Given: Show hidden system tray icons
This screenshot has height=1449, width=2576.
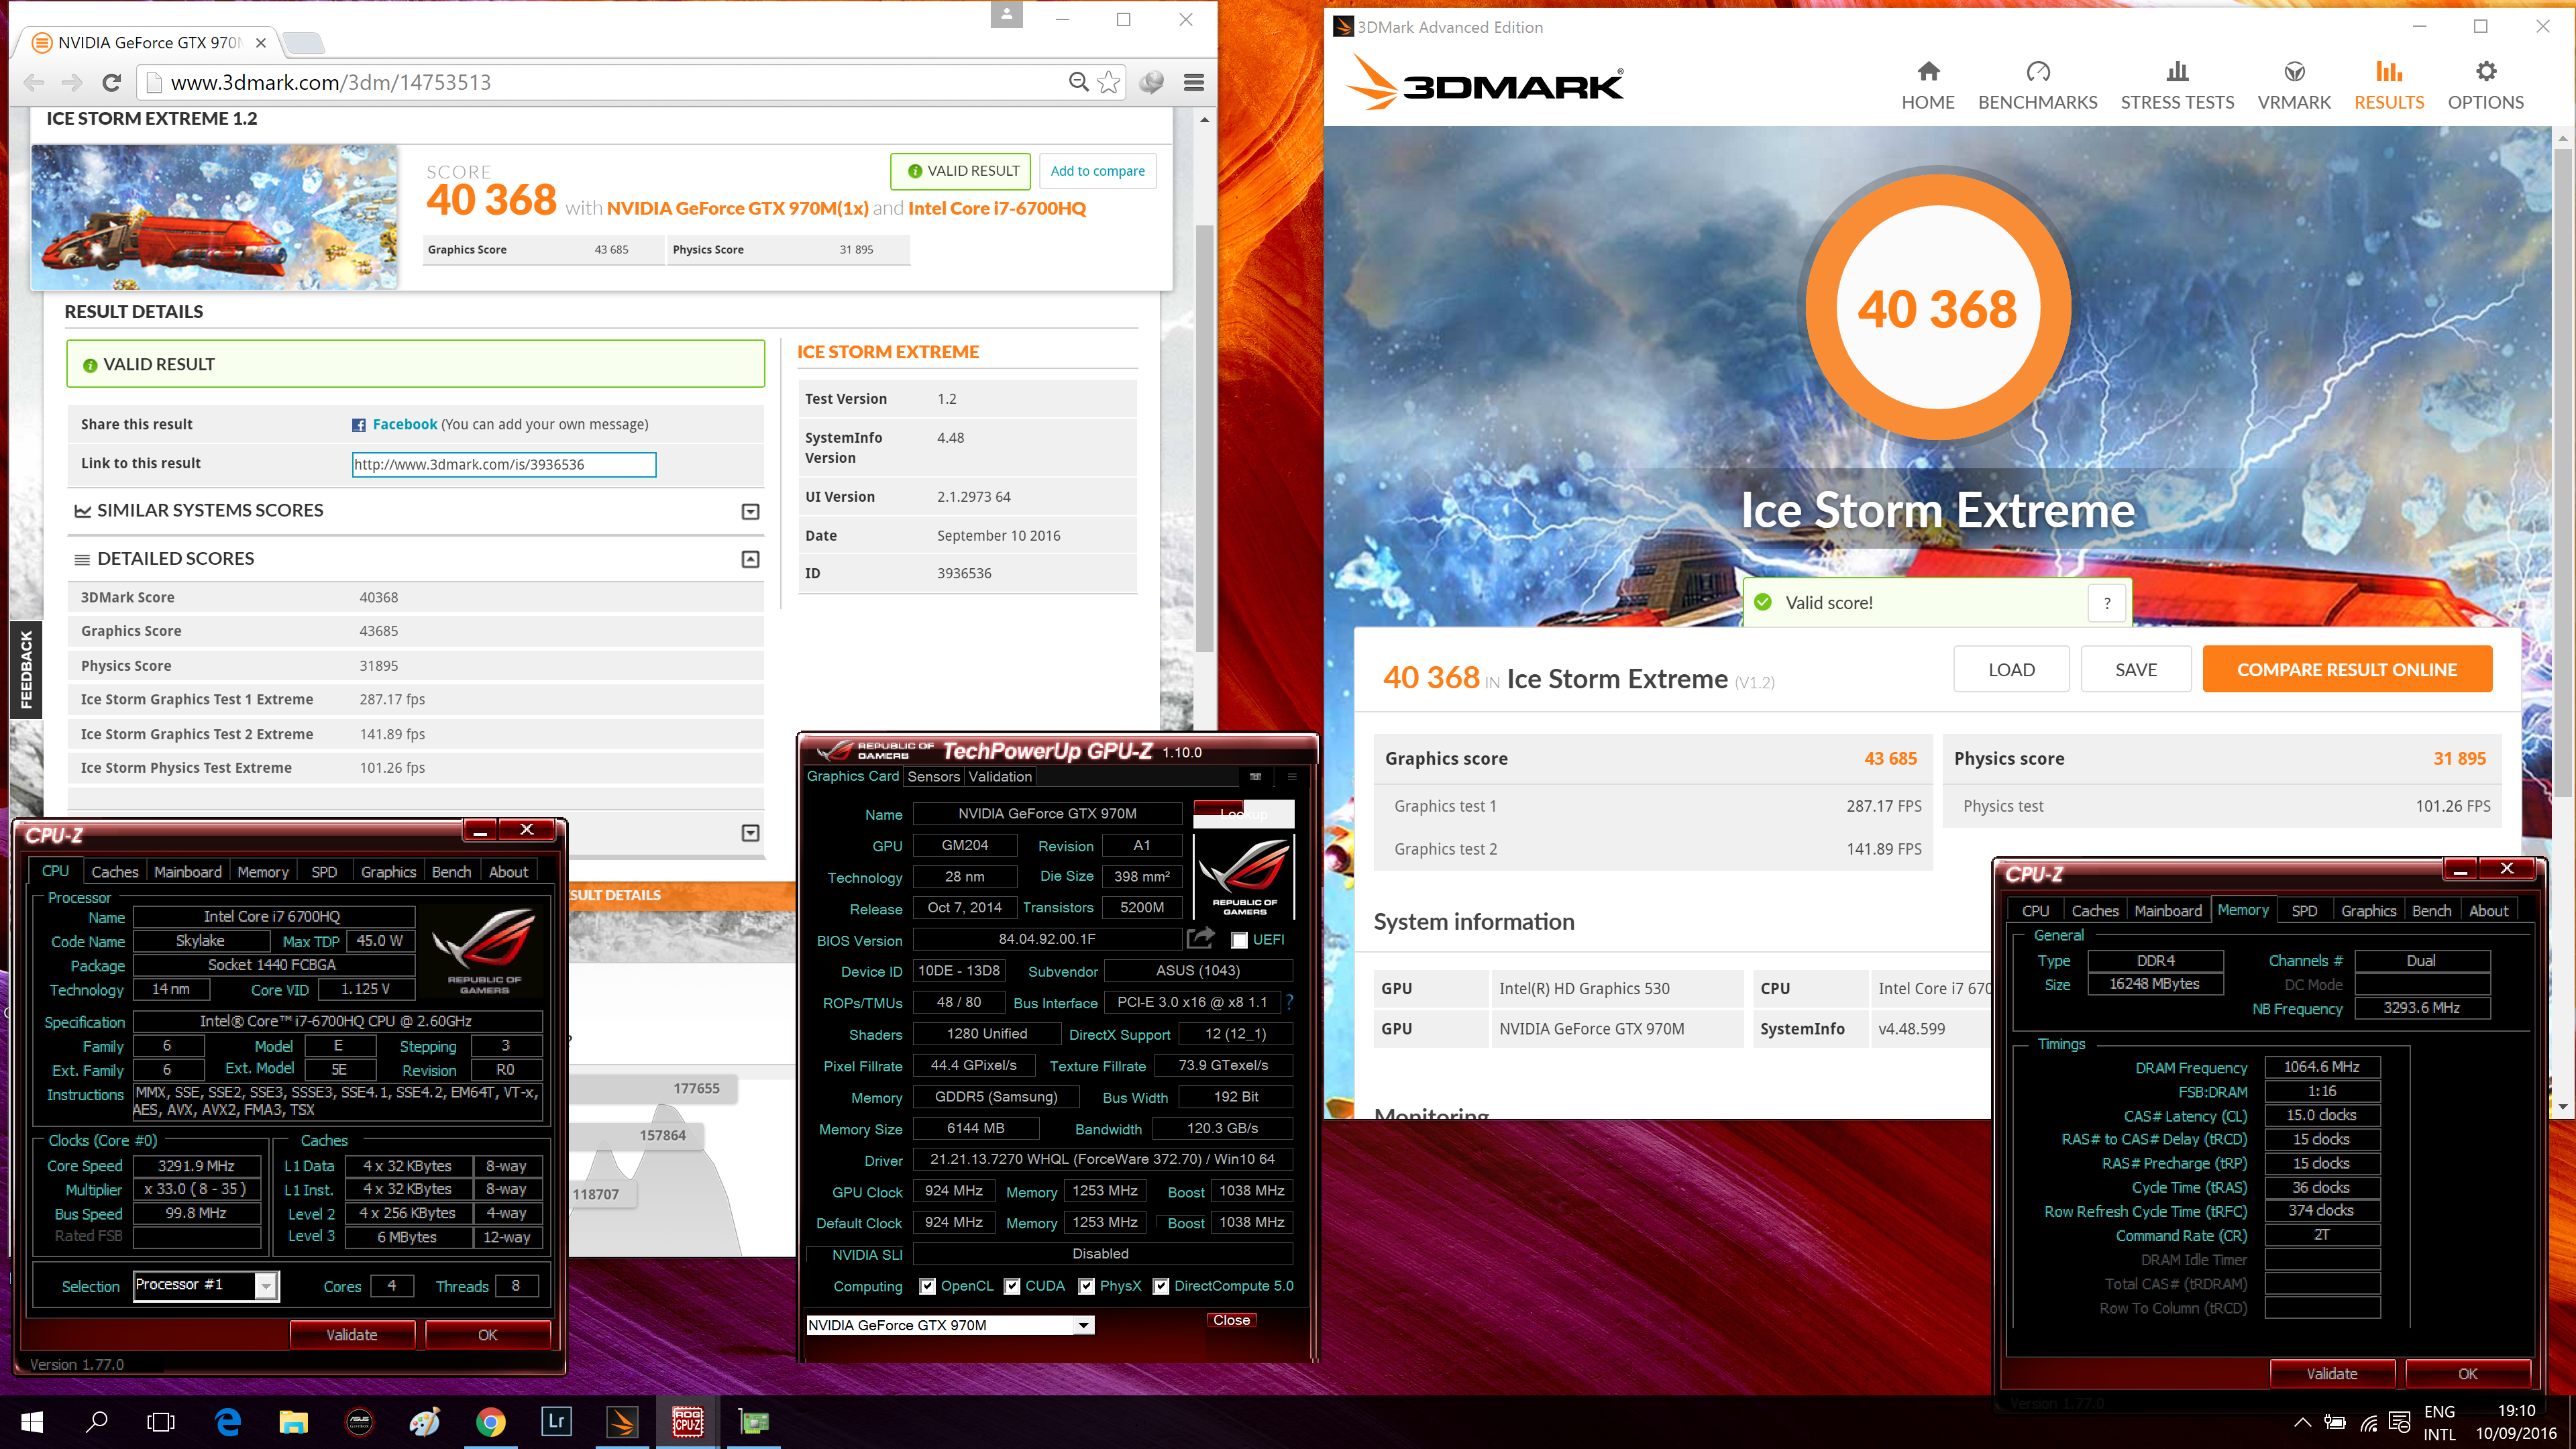Looking at the screenshot, I should pos(2302,1422).
